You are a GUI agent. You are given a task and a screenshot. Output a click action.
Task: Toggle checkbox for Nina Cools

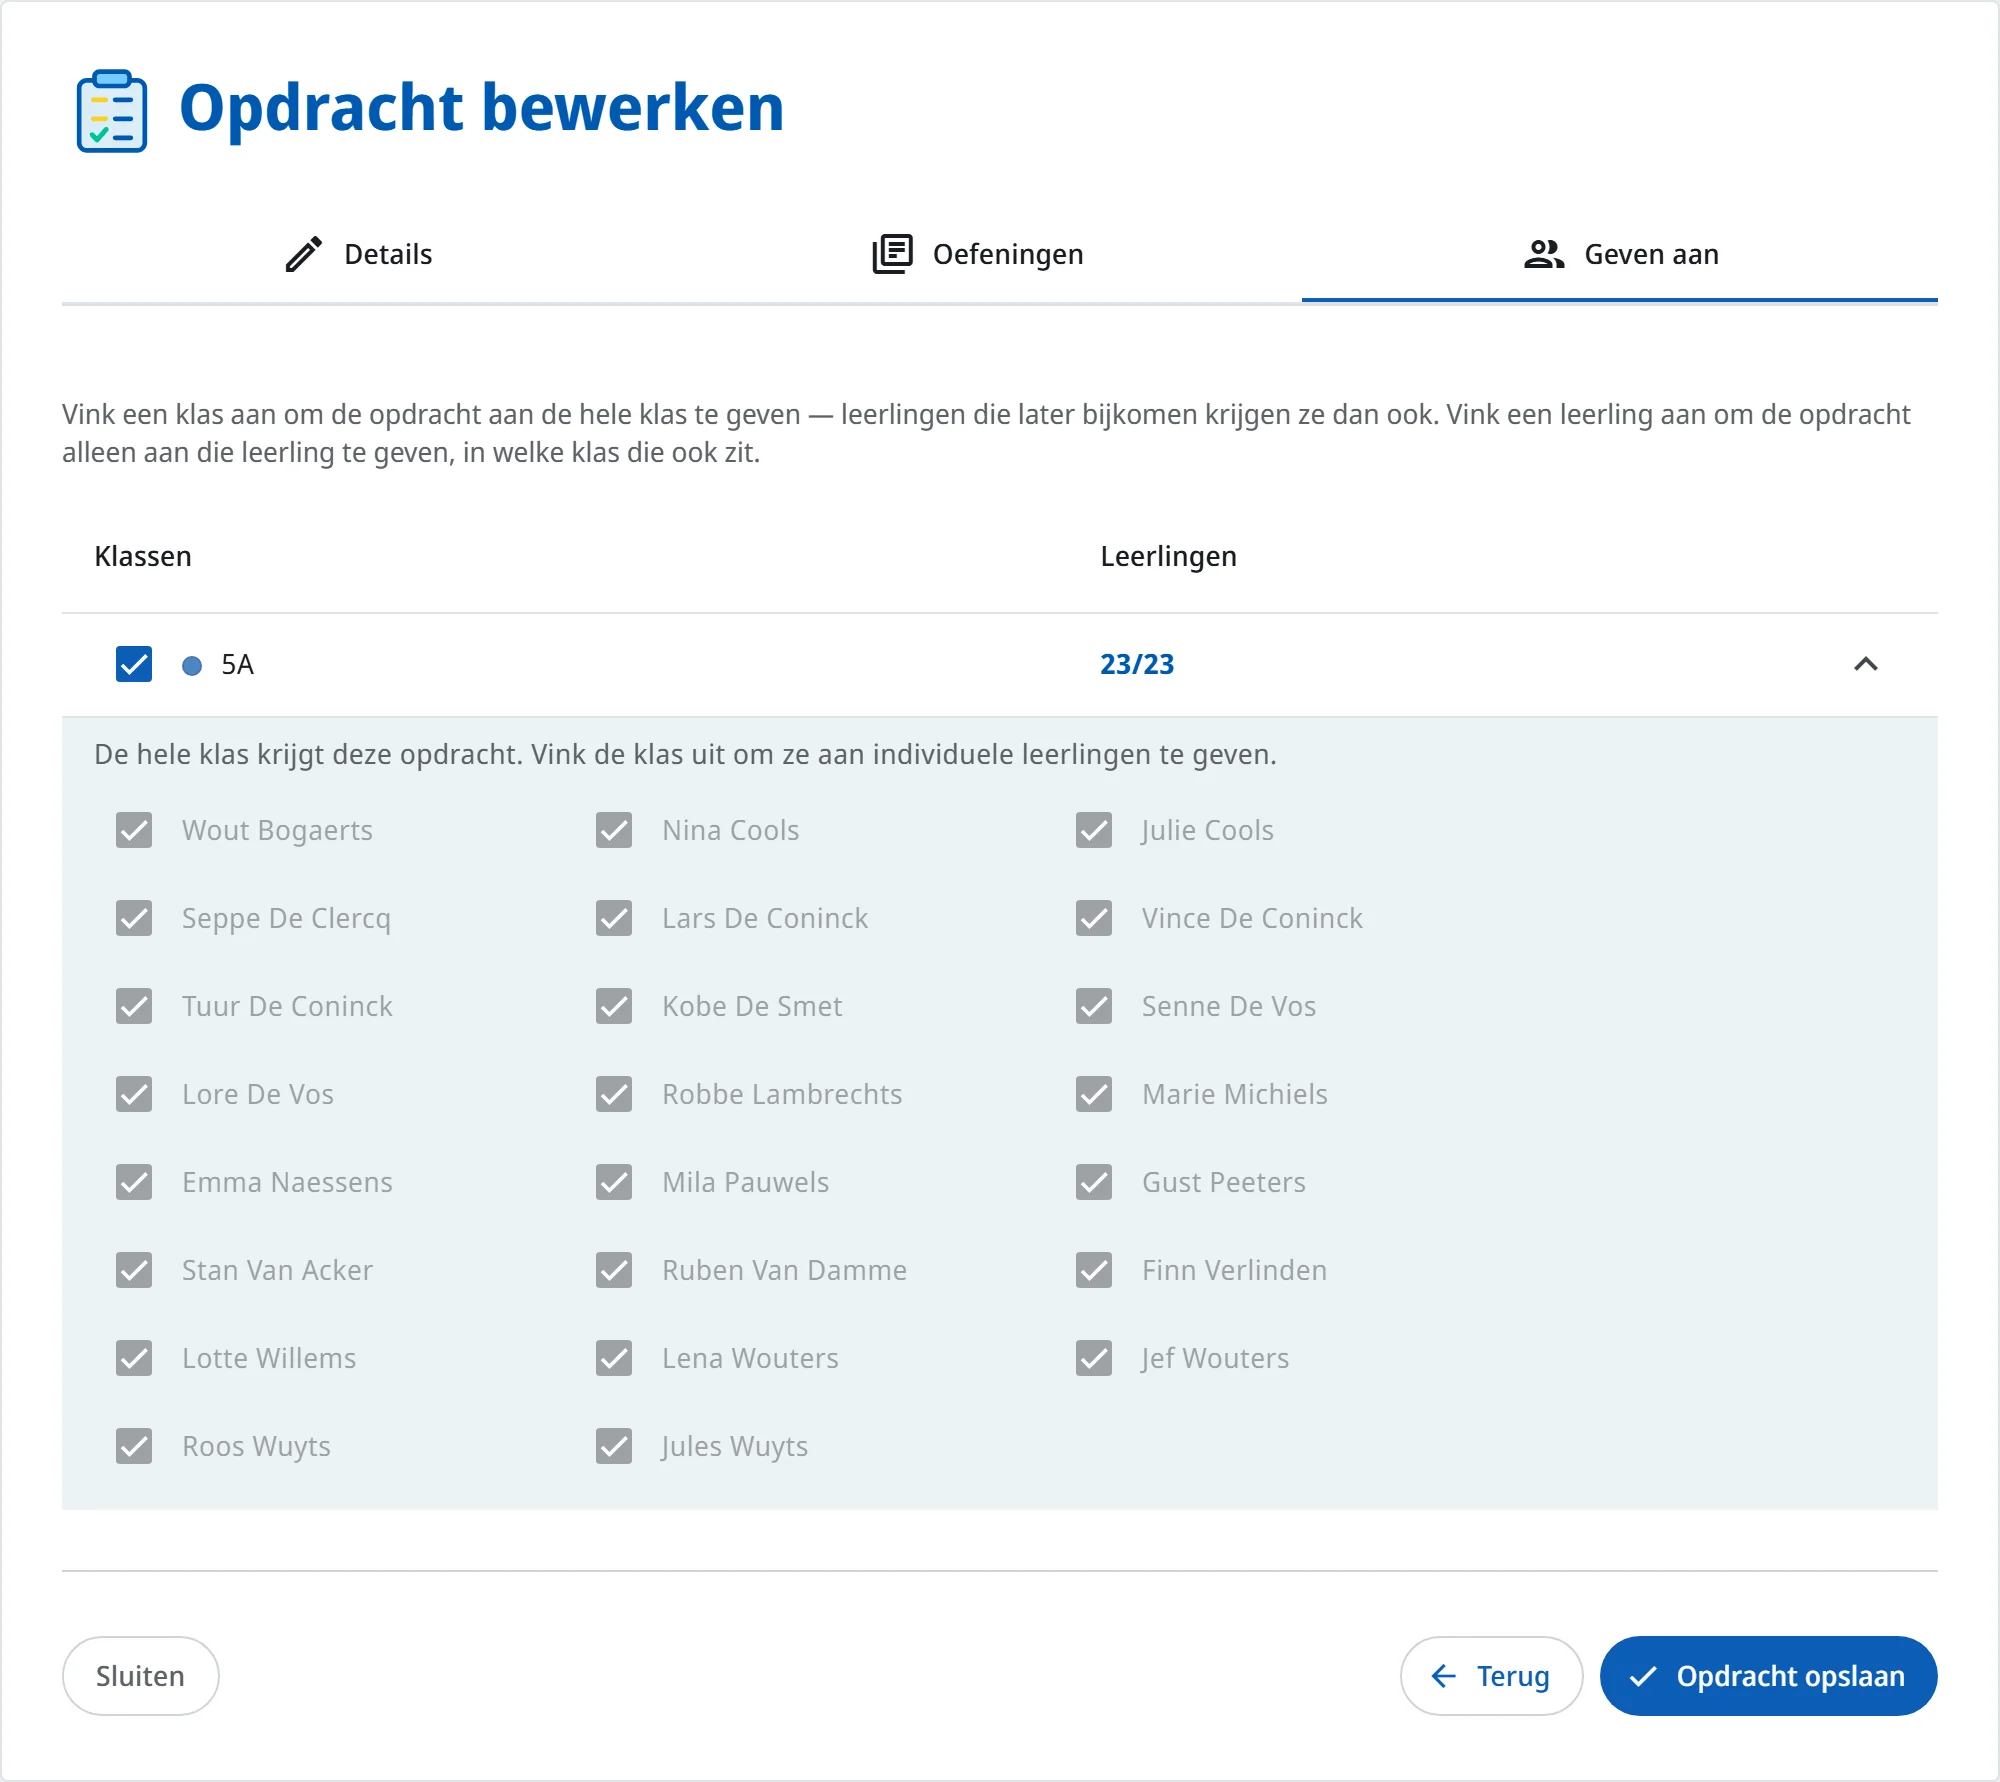click(614, 830)
